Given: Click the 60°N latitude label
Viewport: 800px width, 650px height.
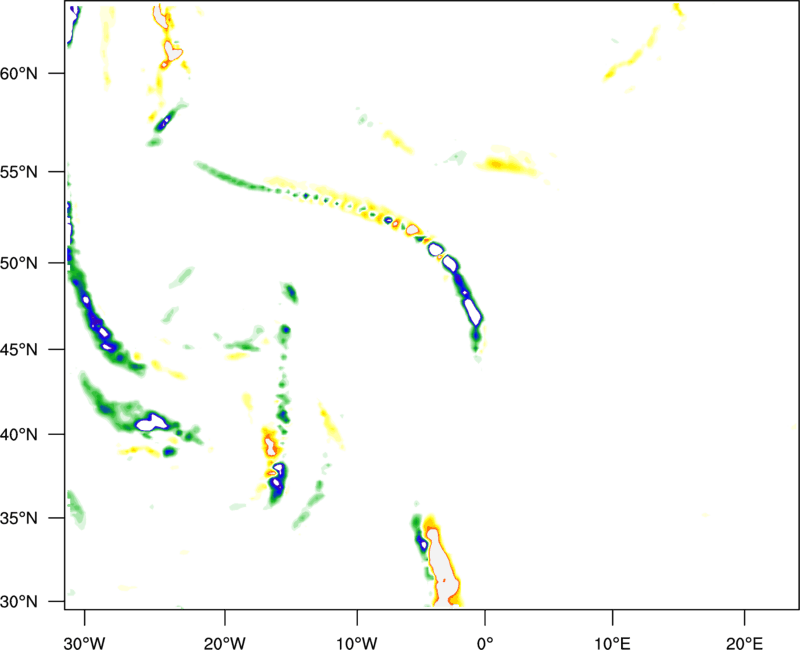Looking at the screenshot, I should tap(19, 74).
